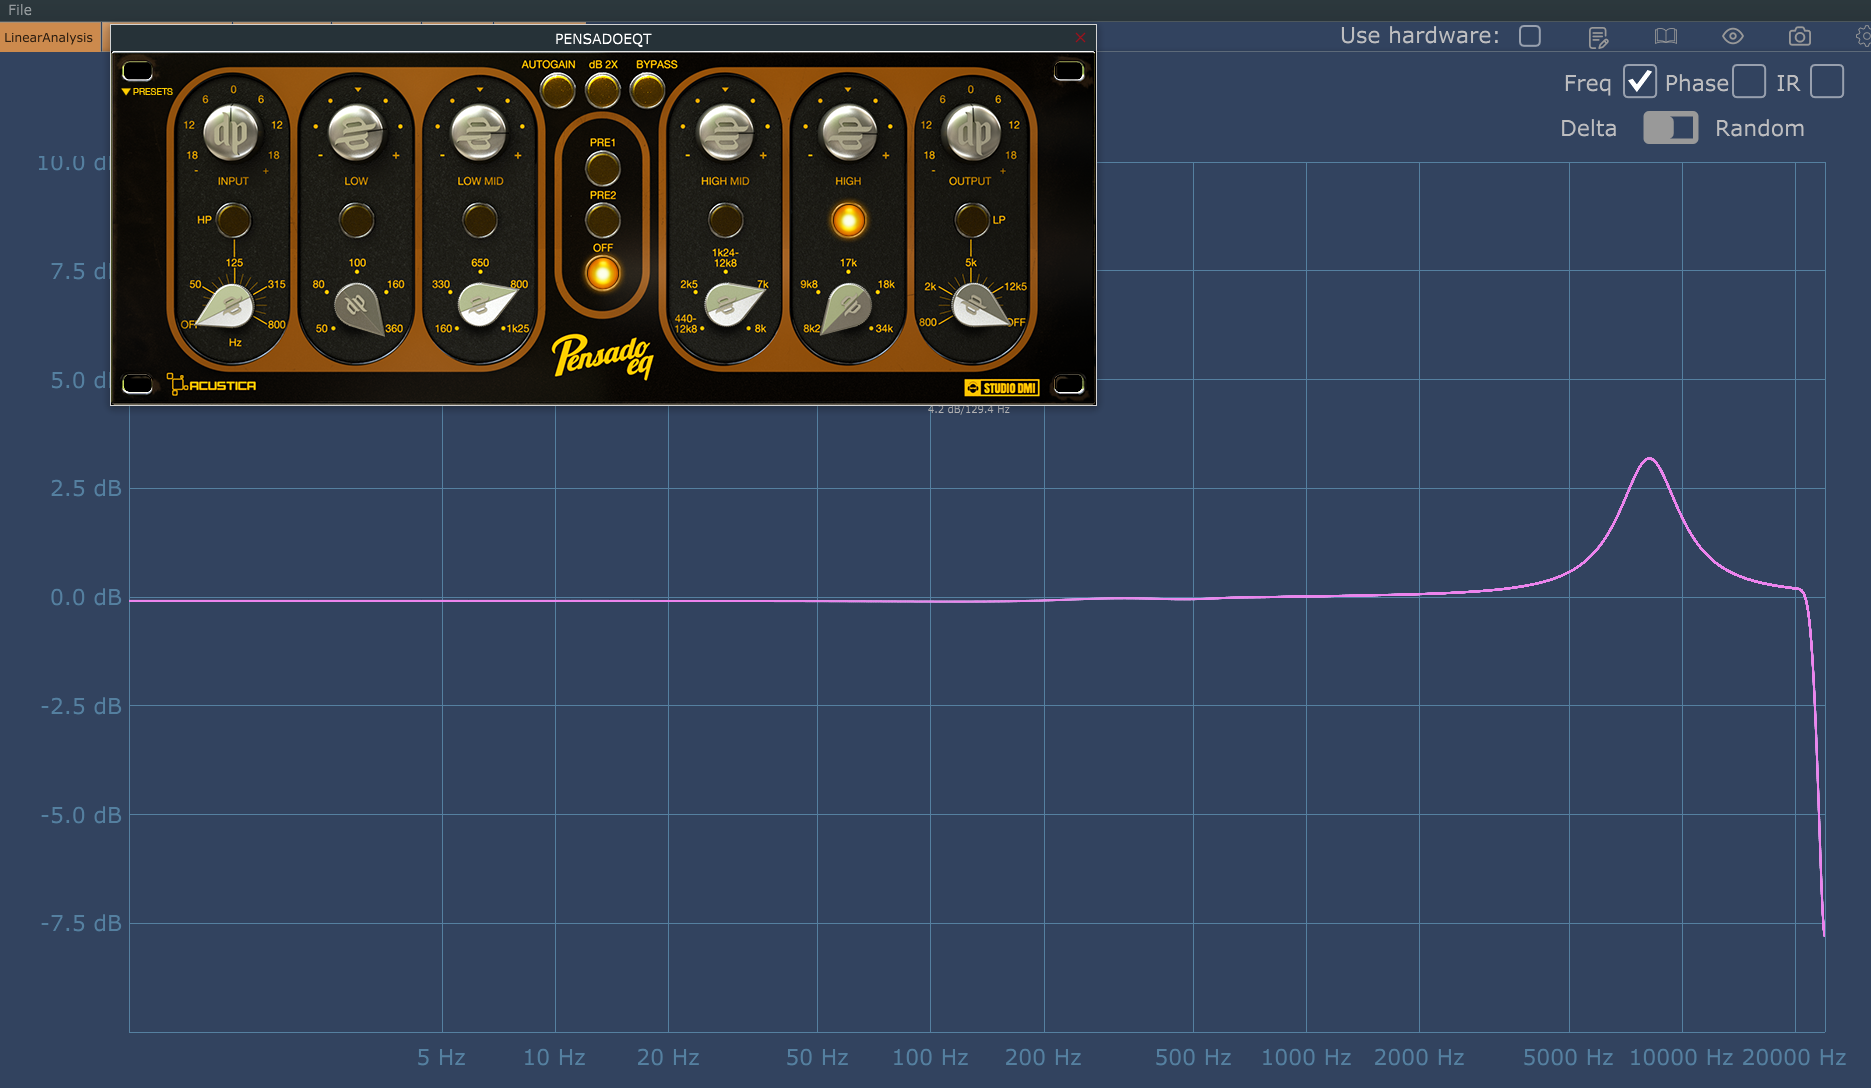Viewport: 1871px width, 1088px height.
Task: Click the 34k mark on the HIGH dial
Action: click(884, 329)
